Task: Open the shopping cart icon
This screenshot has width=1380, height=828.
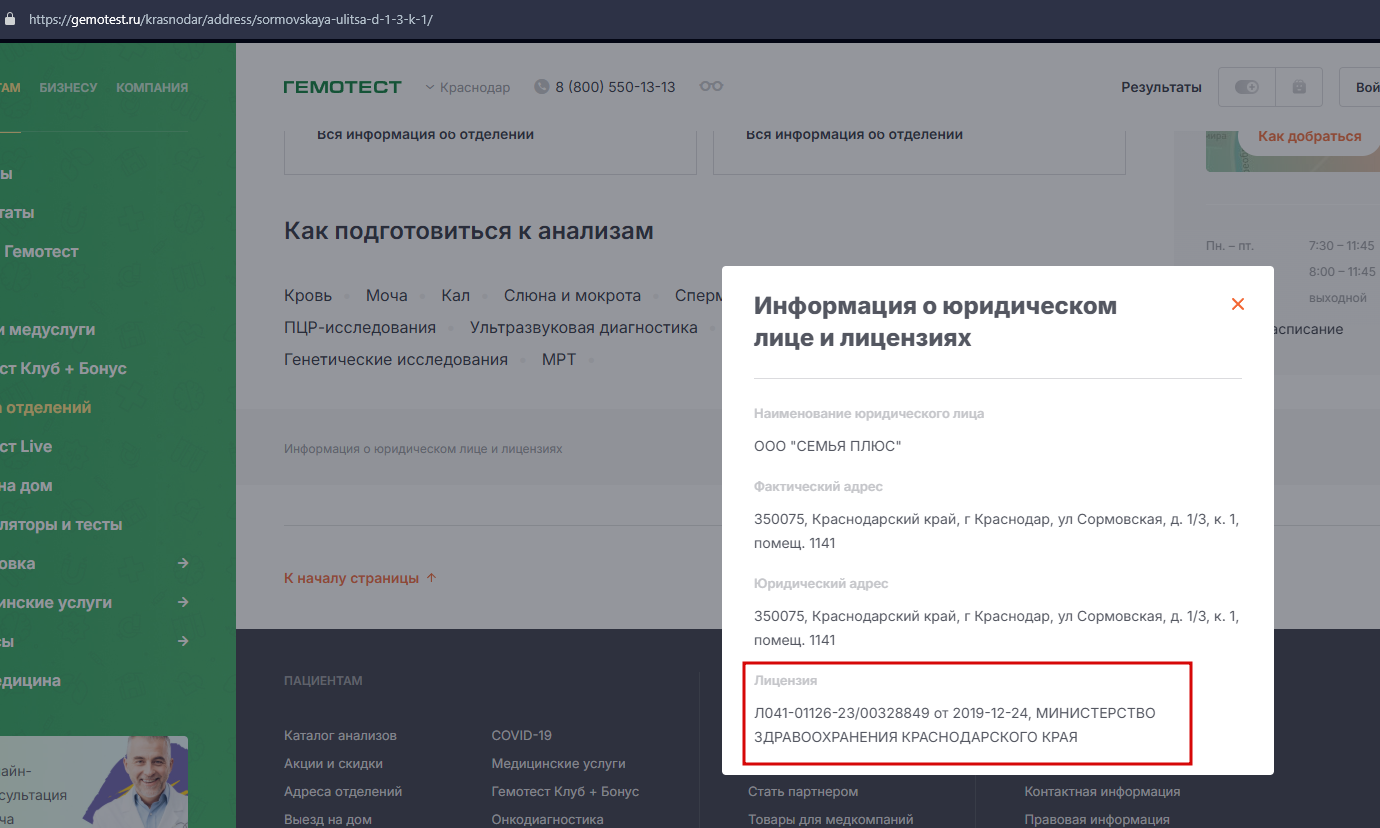Action: click(x=1299, y=87)
